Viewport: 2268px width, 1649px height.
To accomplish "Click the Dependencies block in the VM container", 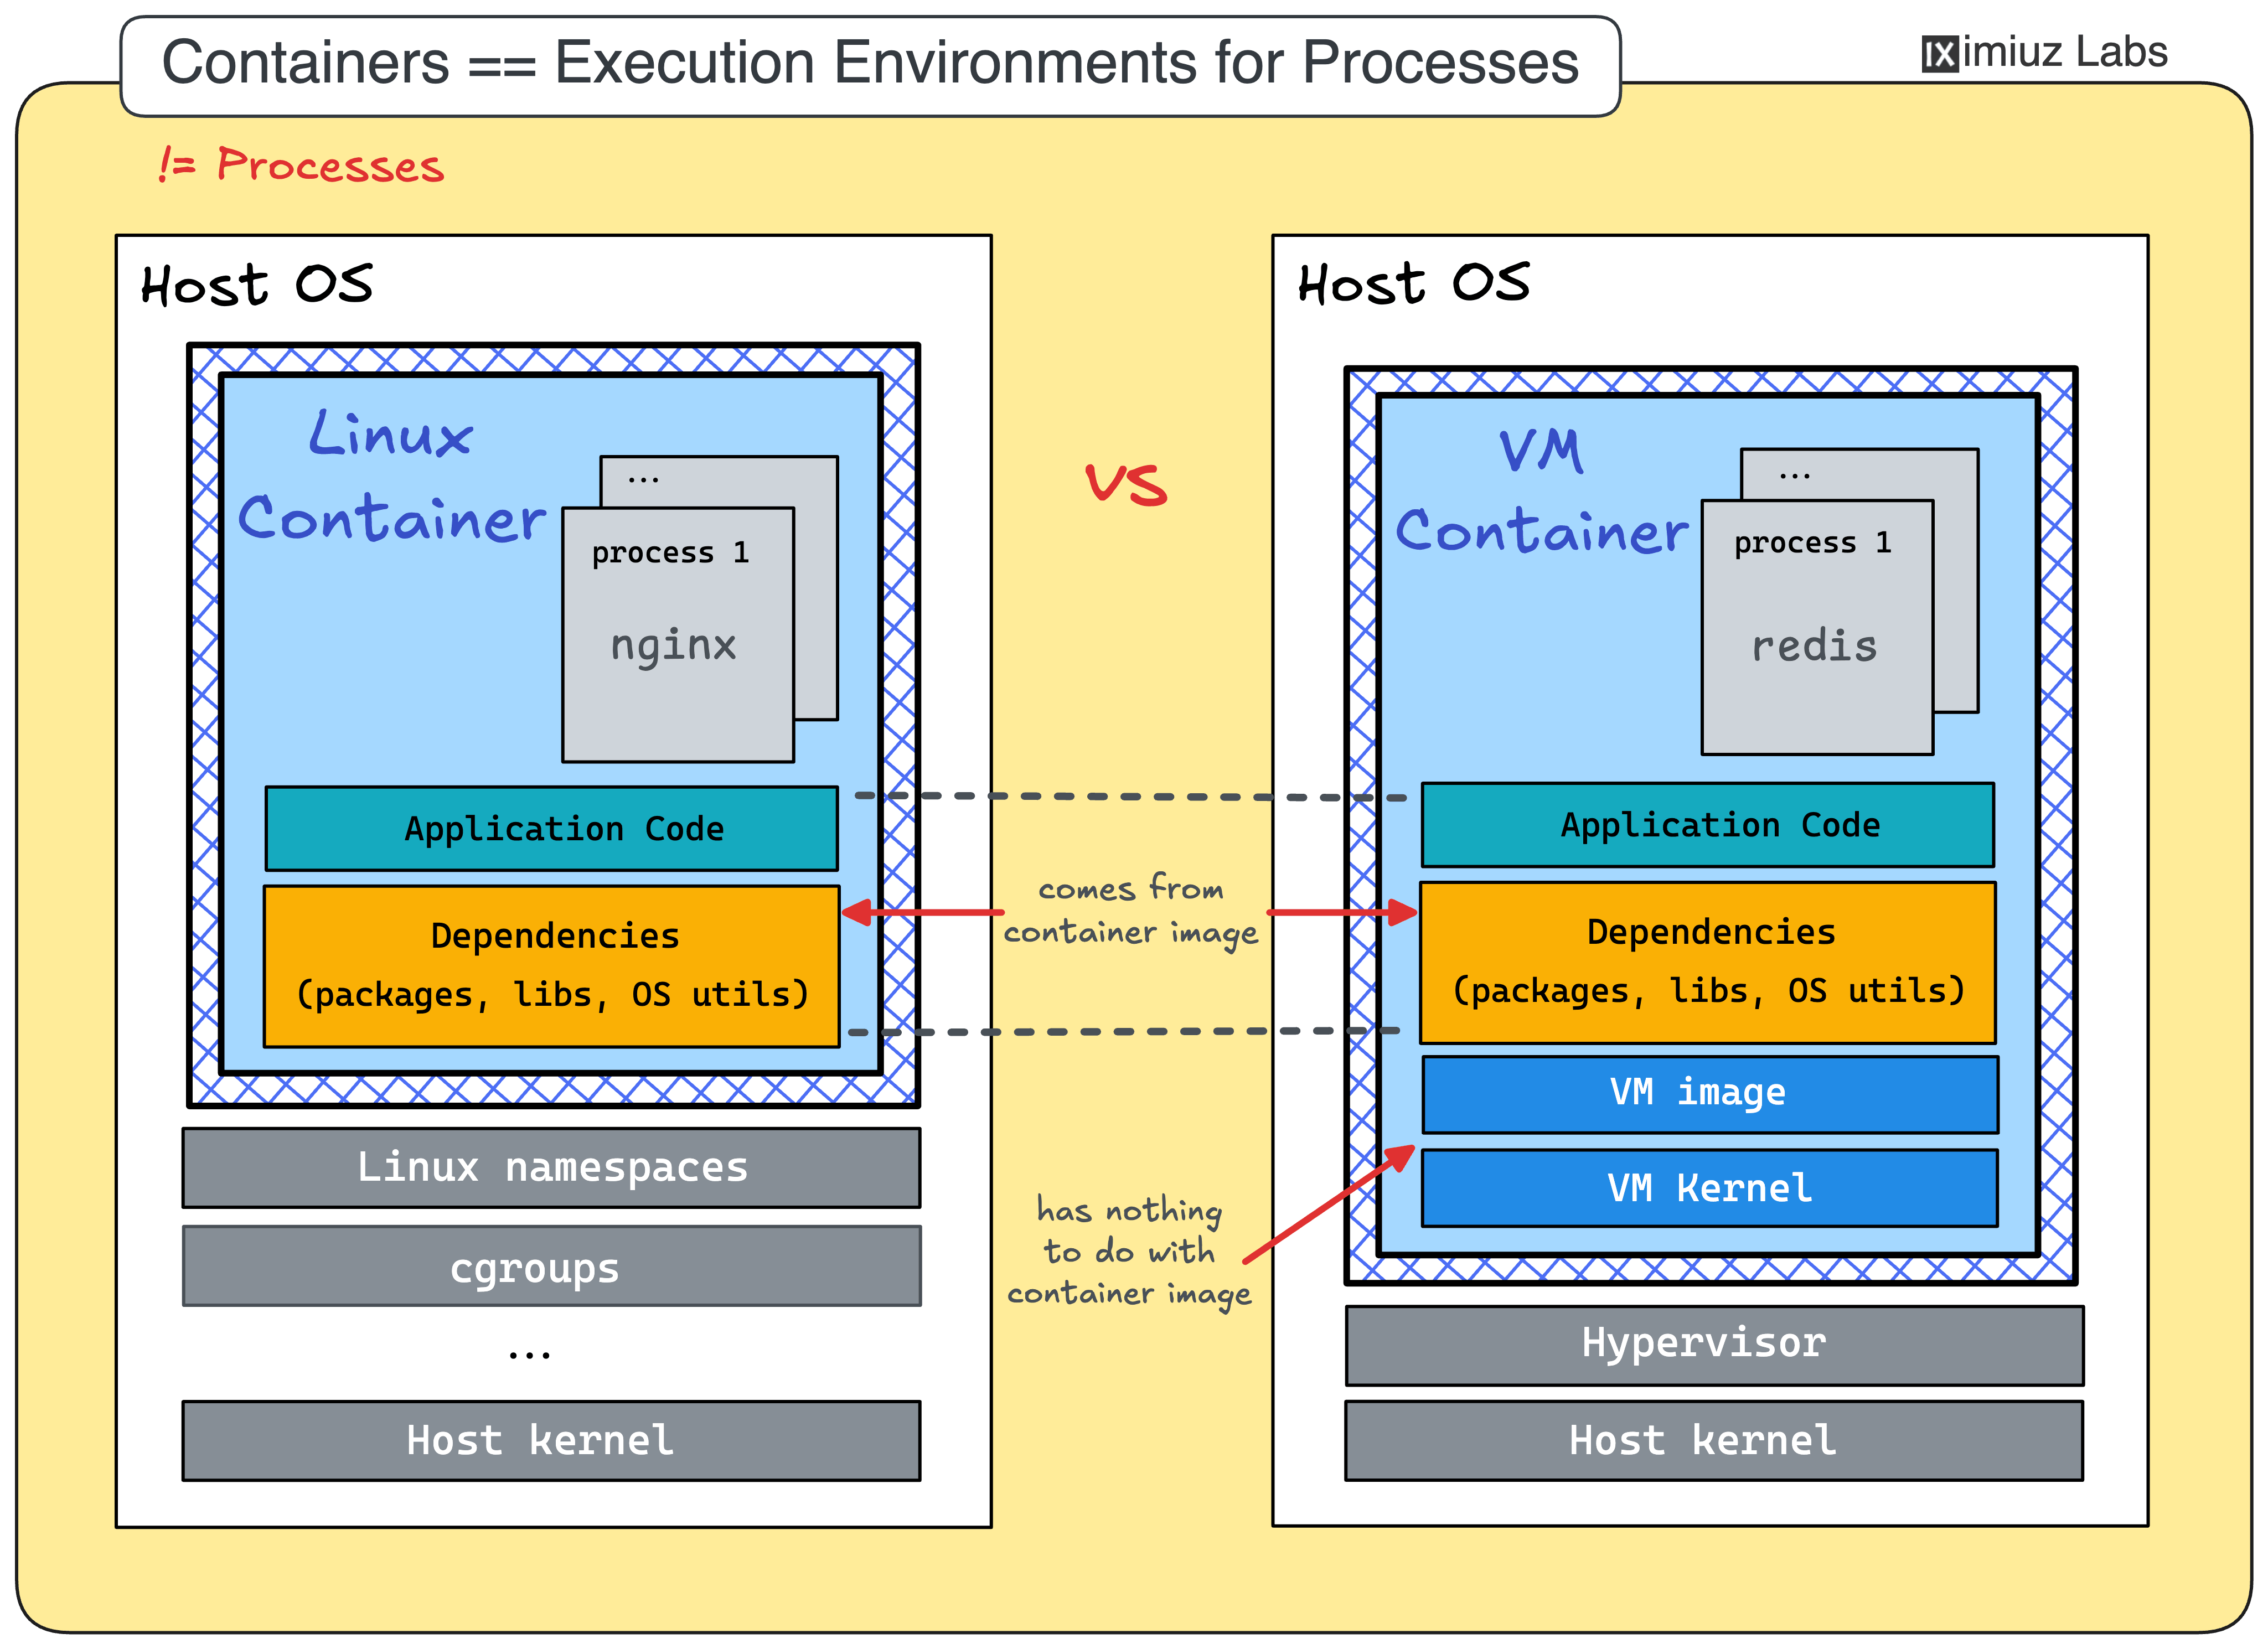I will tap(1707, 962).
